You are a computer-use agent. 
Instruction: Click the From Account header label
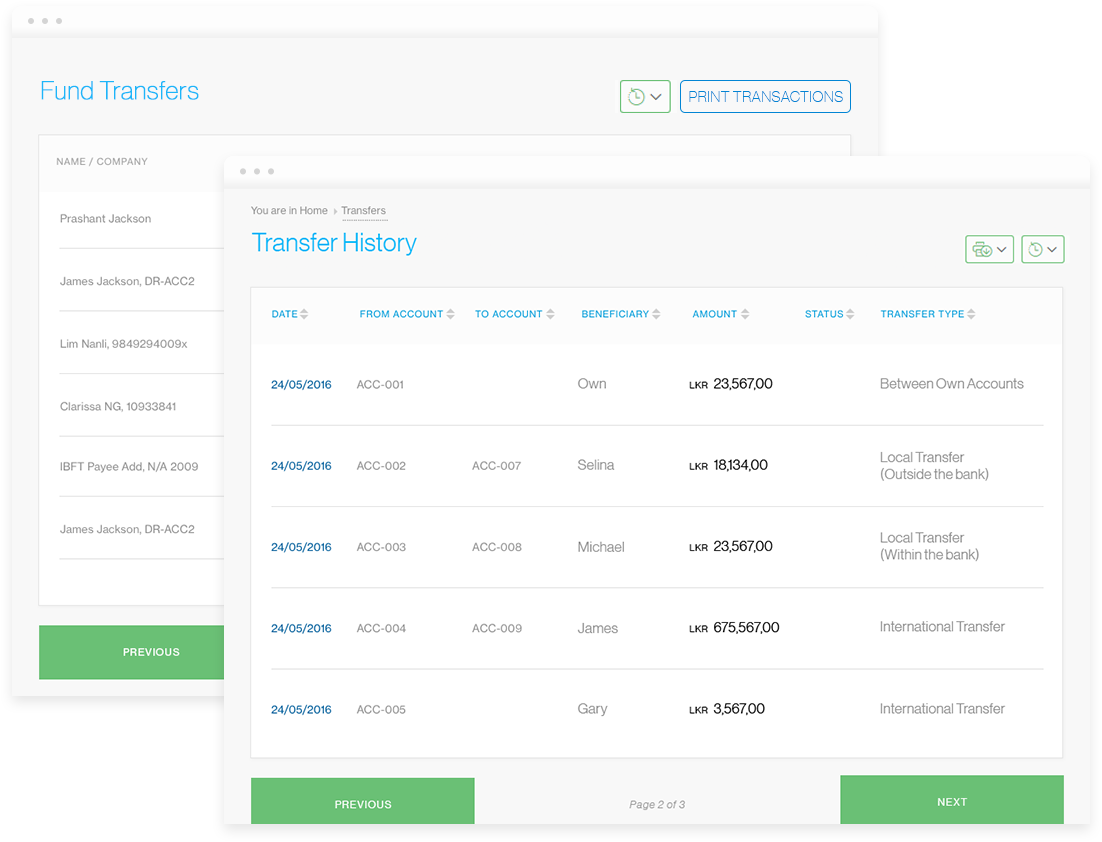point(401,314)
